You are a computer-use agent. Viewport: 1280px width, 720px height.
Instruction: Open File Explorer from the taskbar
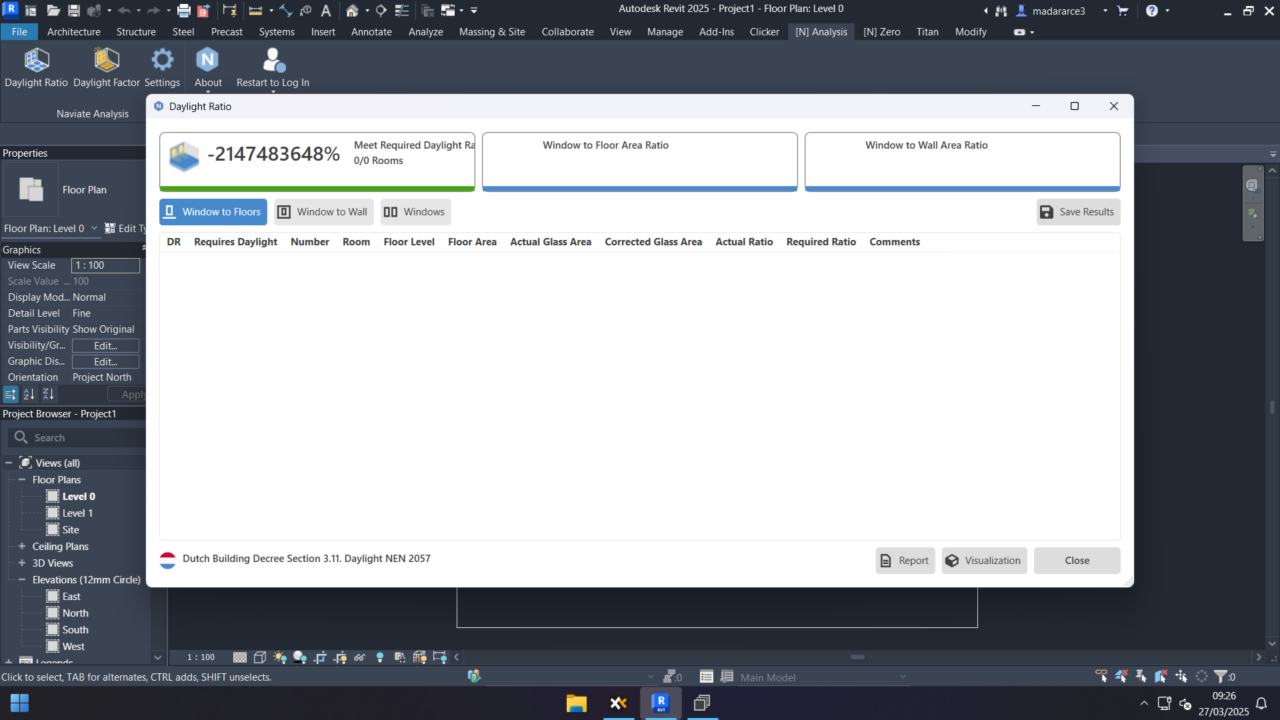pyautogui.click(x=576, y=703)
